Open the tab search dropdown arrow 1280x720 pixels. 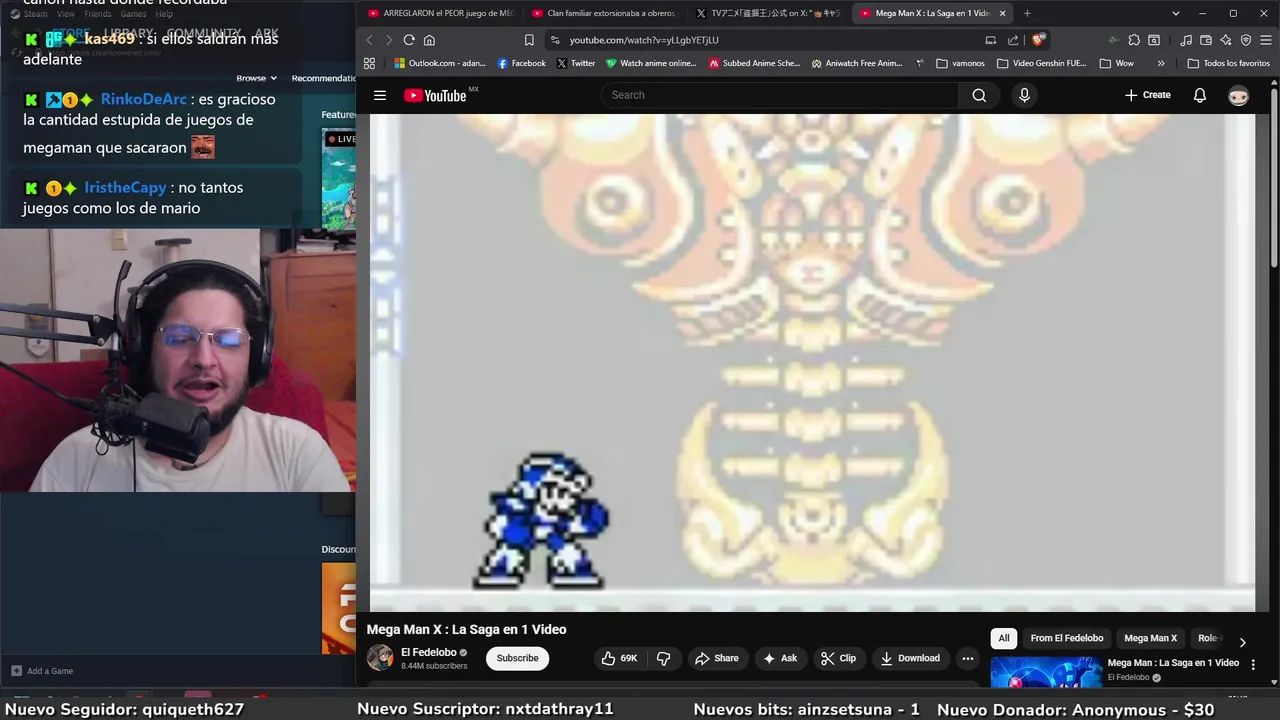coord(1176,13)
